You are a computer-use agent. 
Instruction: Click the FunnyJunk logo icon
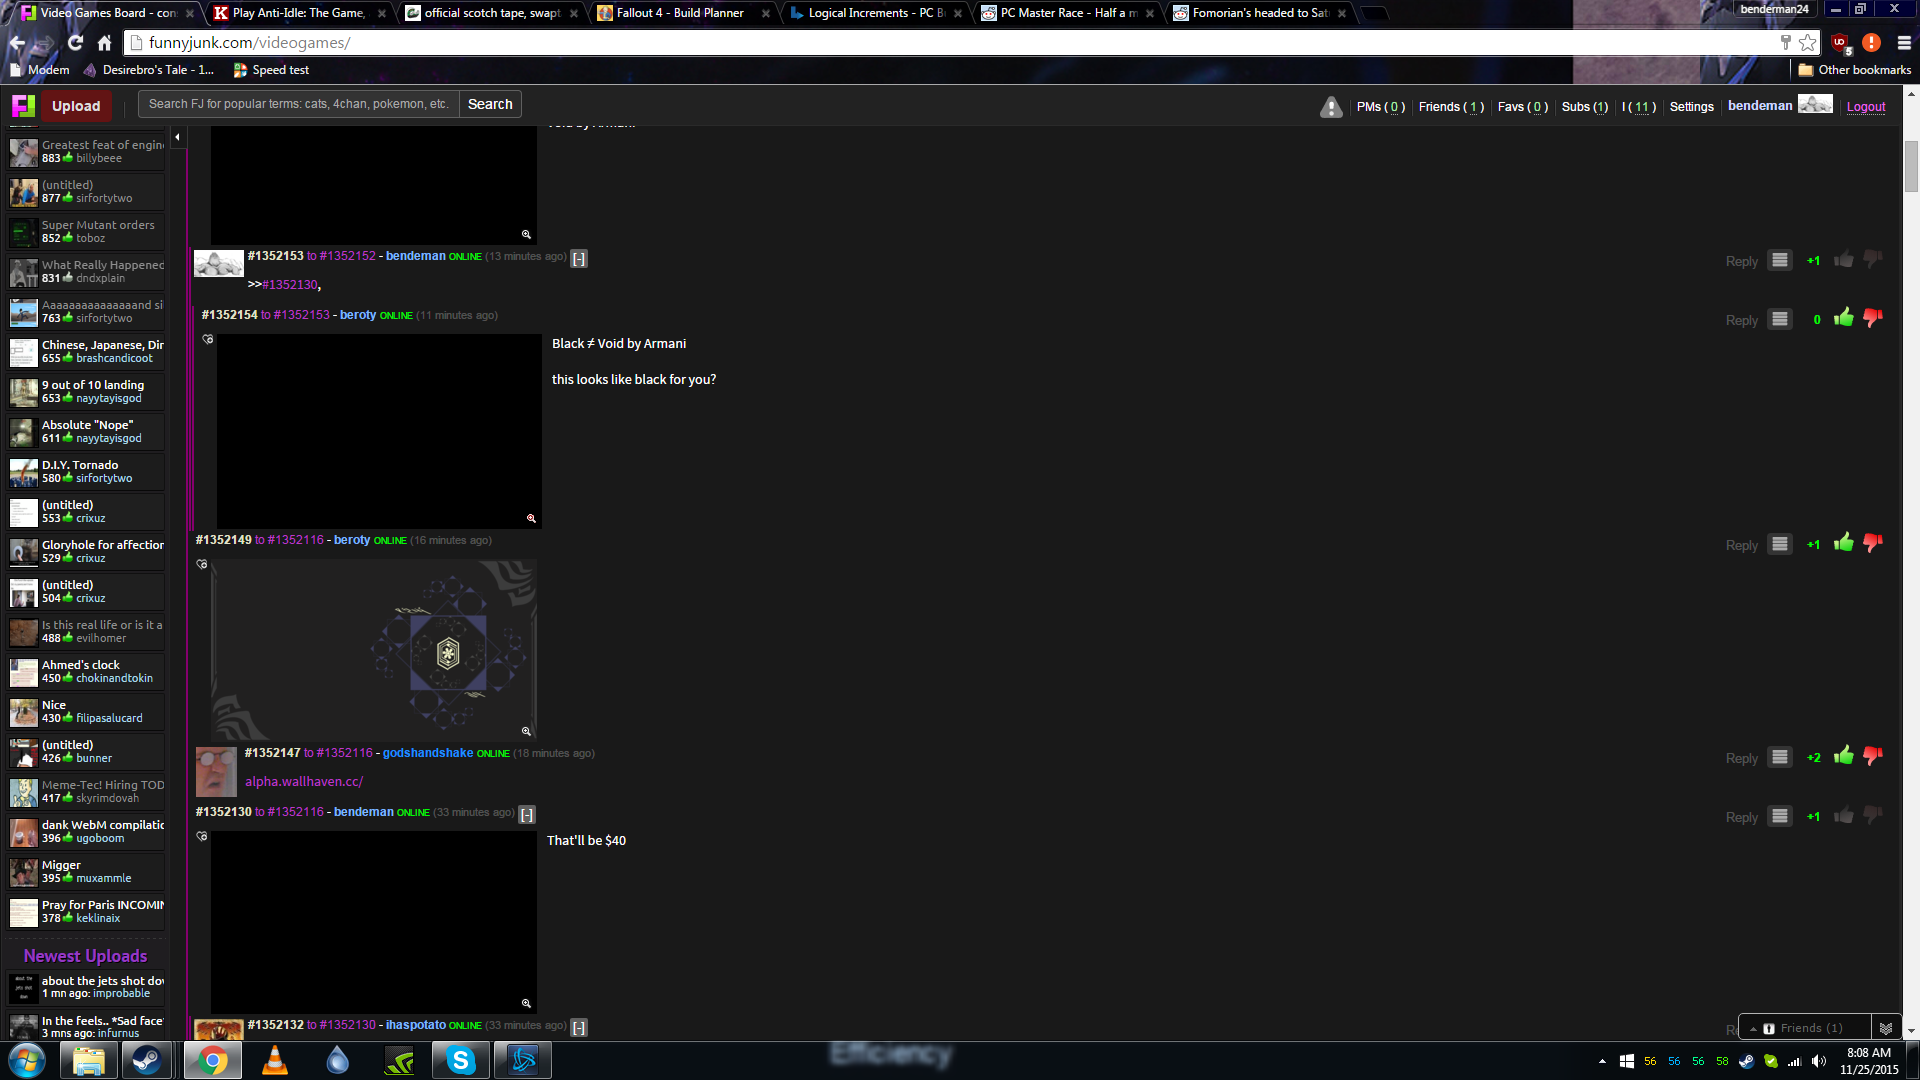click(x=23, y=106)
